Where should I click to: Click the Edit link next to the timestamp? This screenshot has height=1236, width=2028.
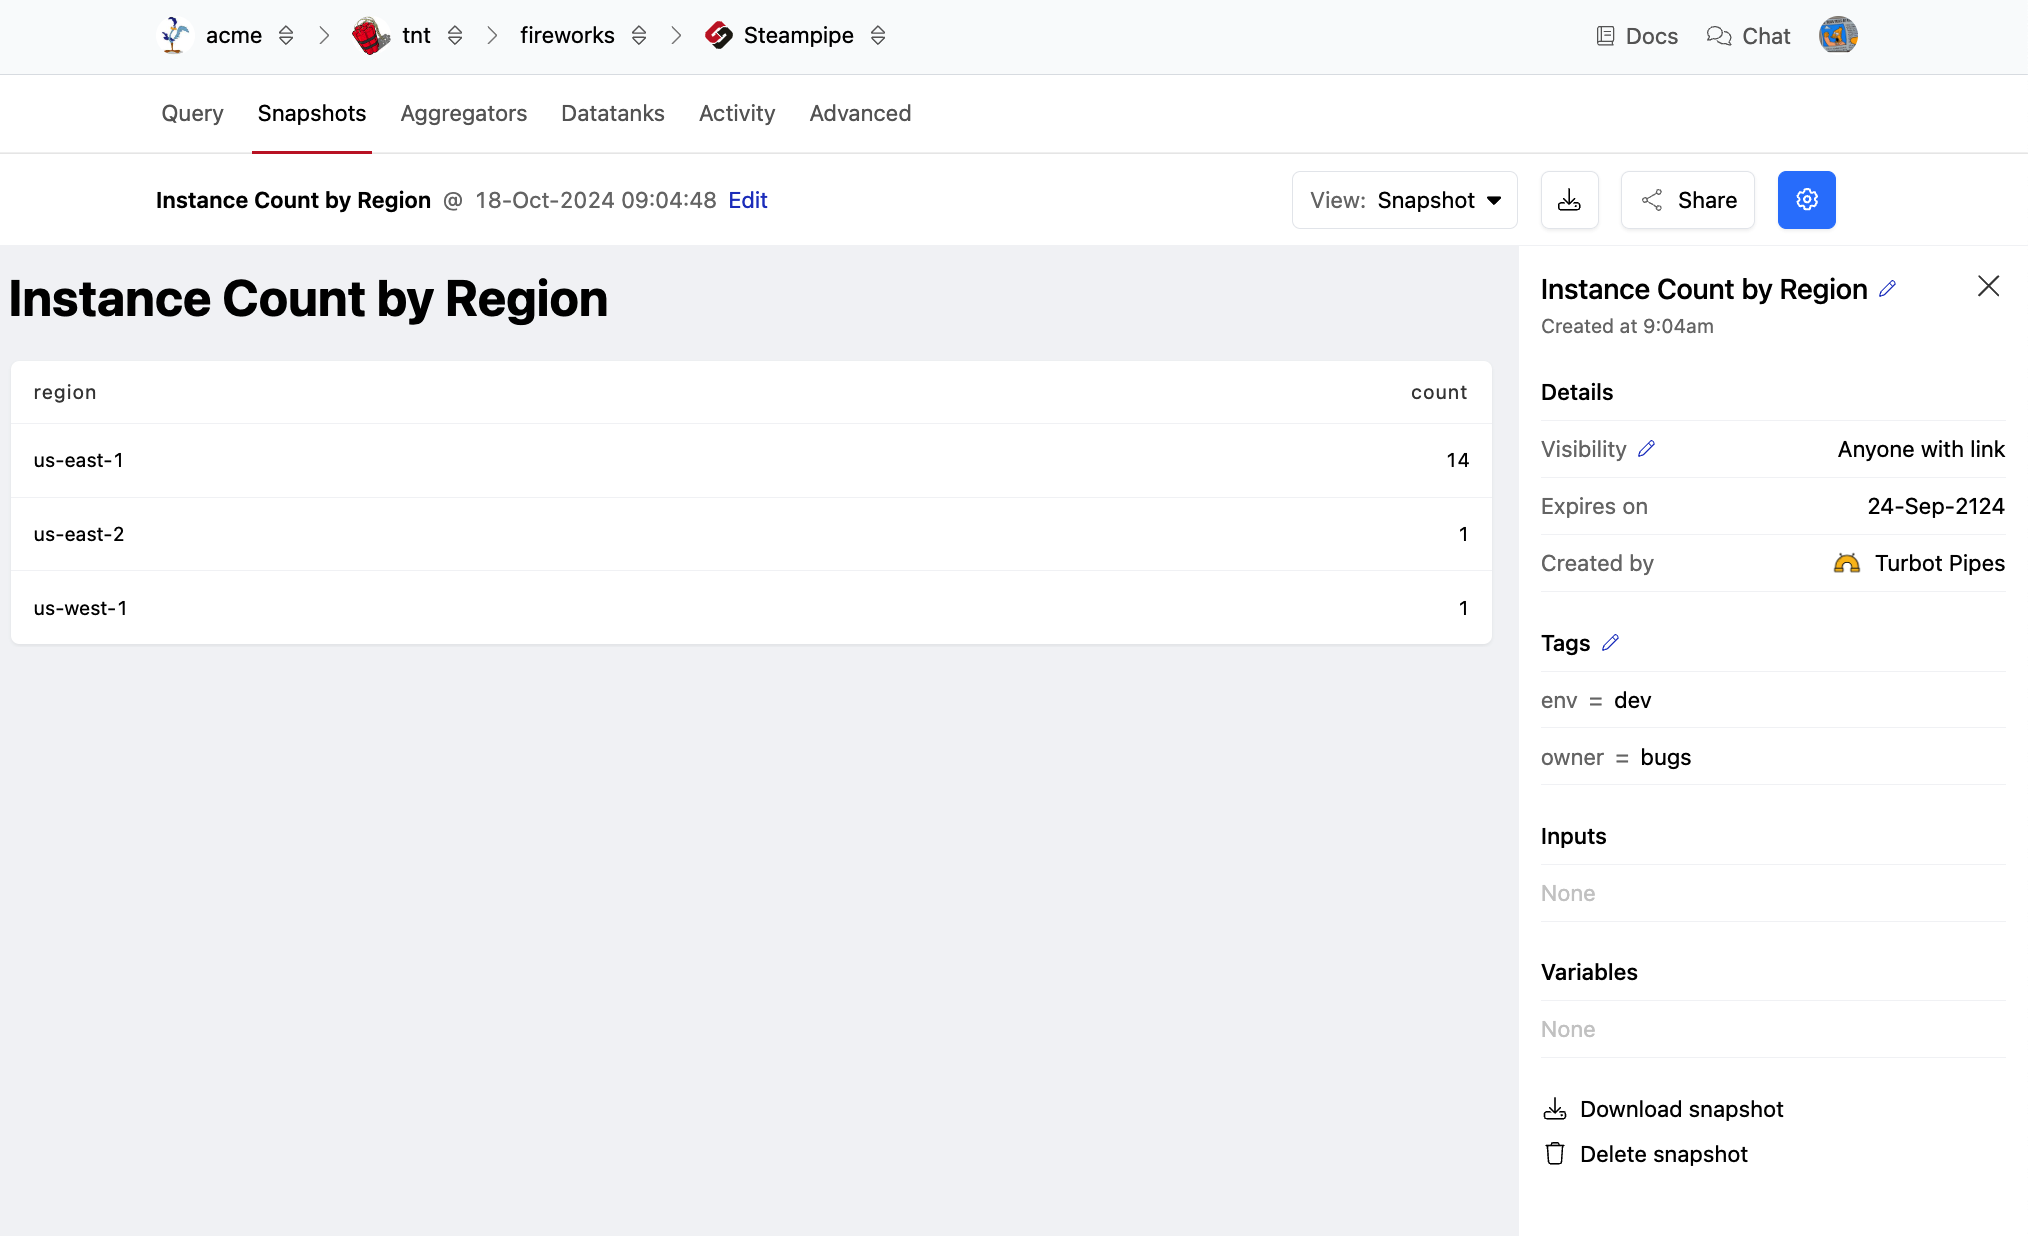point(747,200)
